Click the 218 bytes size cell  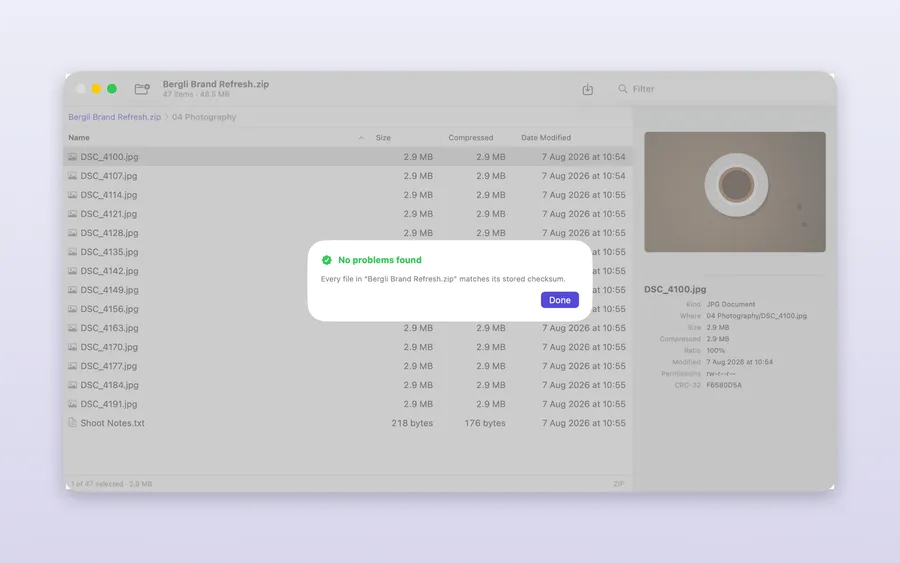point(412,423)
